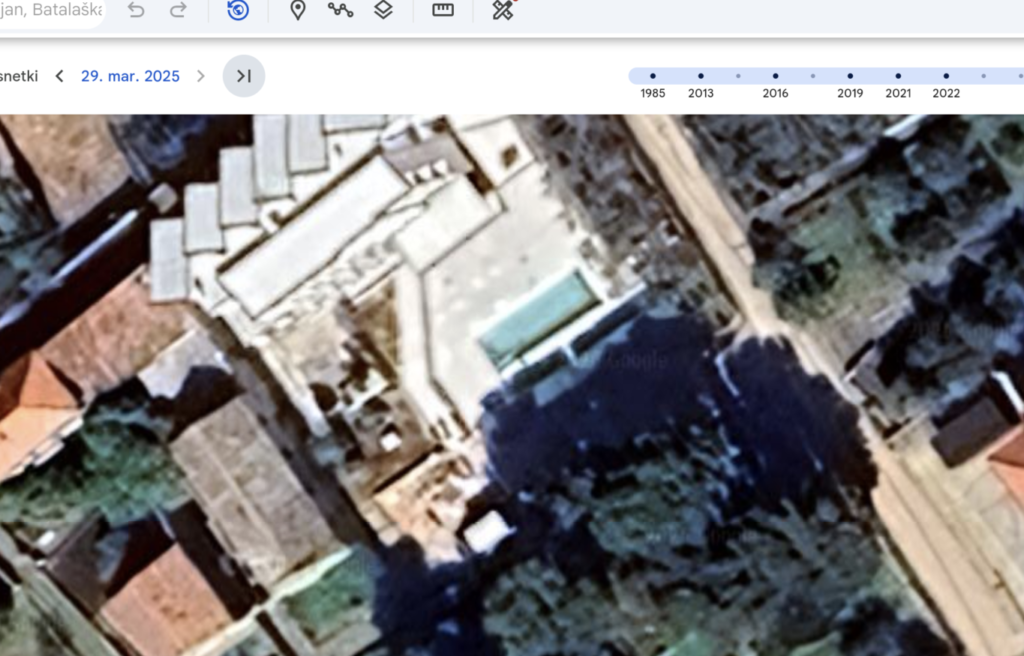Select the 2019 timeline marker

850,76
